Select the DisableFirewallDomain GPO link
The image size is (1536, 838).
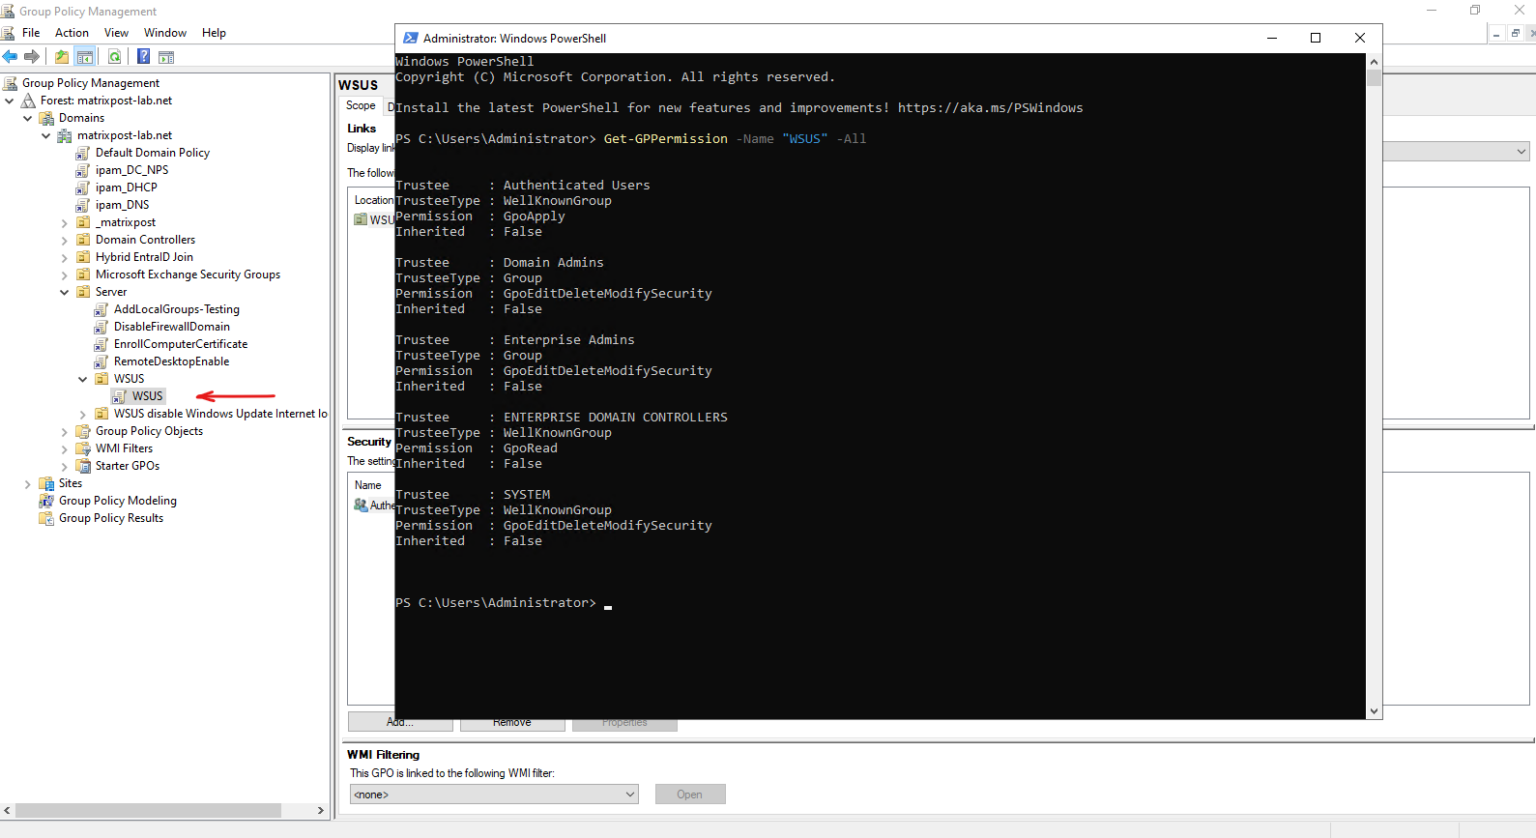172,327
